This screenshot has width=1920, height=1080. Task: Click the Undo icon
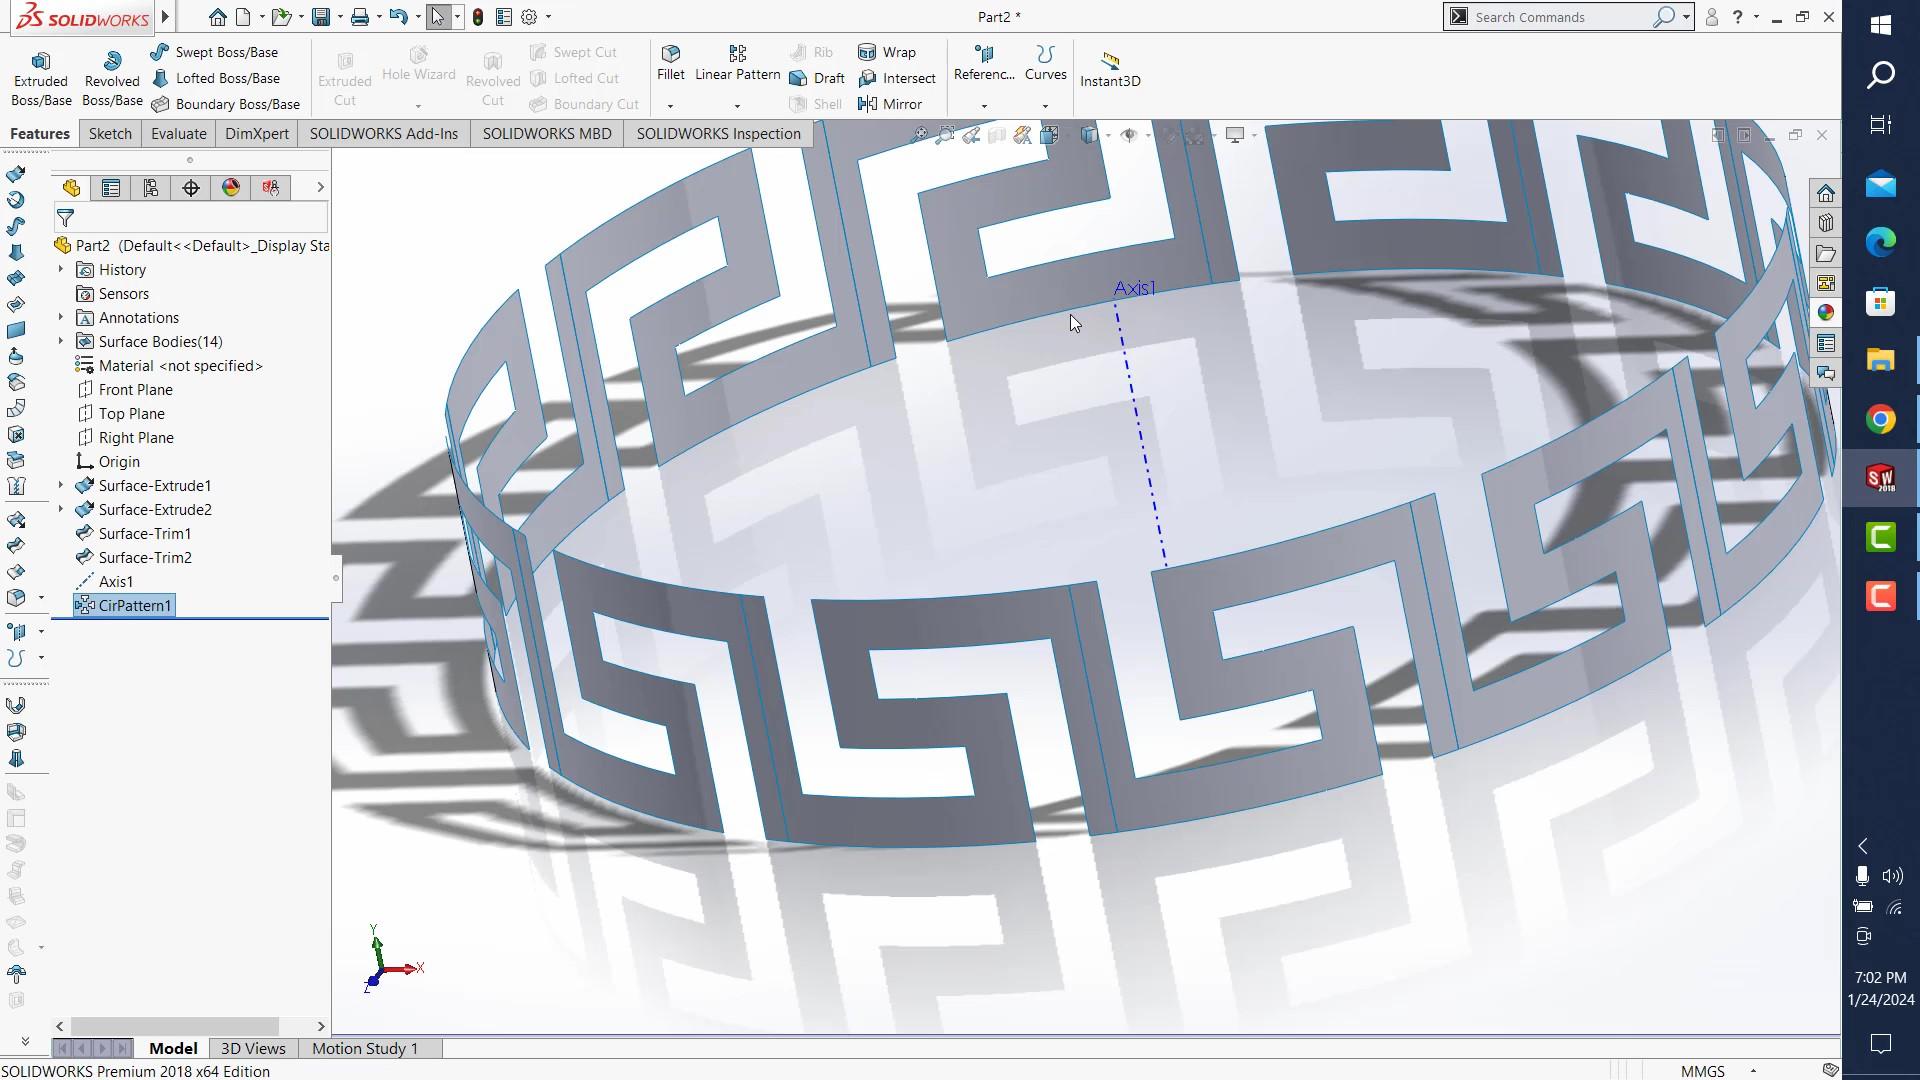pos(398,17)
